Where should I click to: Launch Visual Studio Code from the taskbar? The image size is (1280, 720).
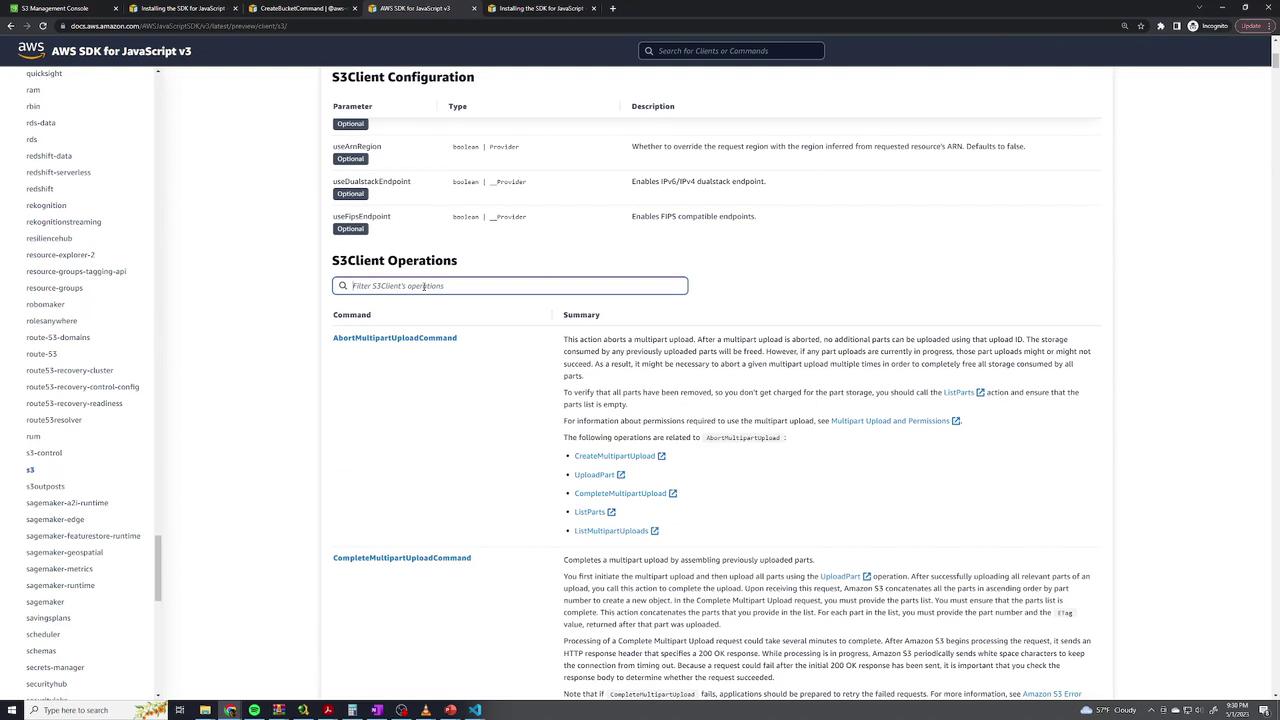(x=475, y=710)
